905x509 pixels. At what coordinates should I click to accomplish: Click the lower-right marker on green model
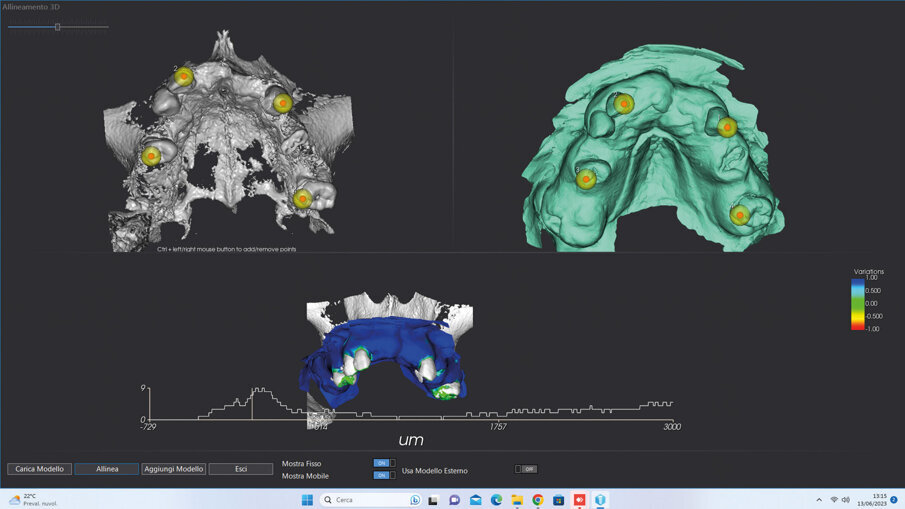click(740, 215)
